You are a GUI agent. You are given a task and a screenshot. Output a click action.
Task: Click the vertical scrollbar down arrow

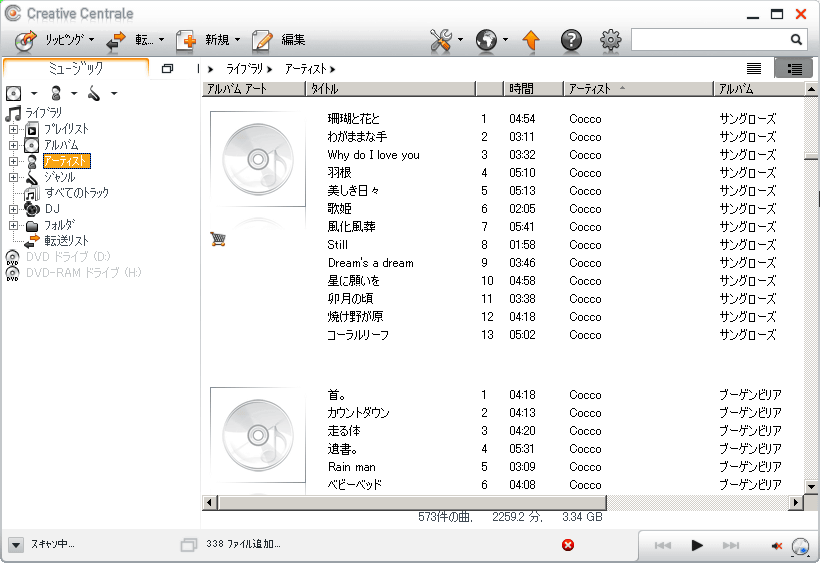coord(811,486)
